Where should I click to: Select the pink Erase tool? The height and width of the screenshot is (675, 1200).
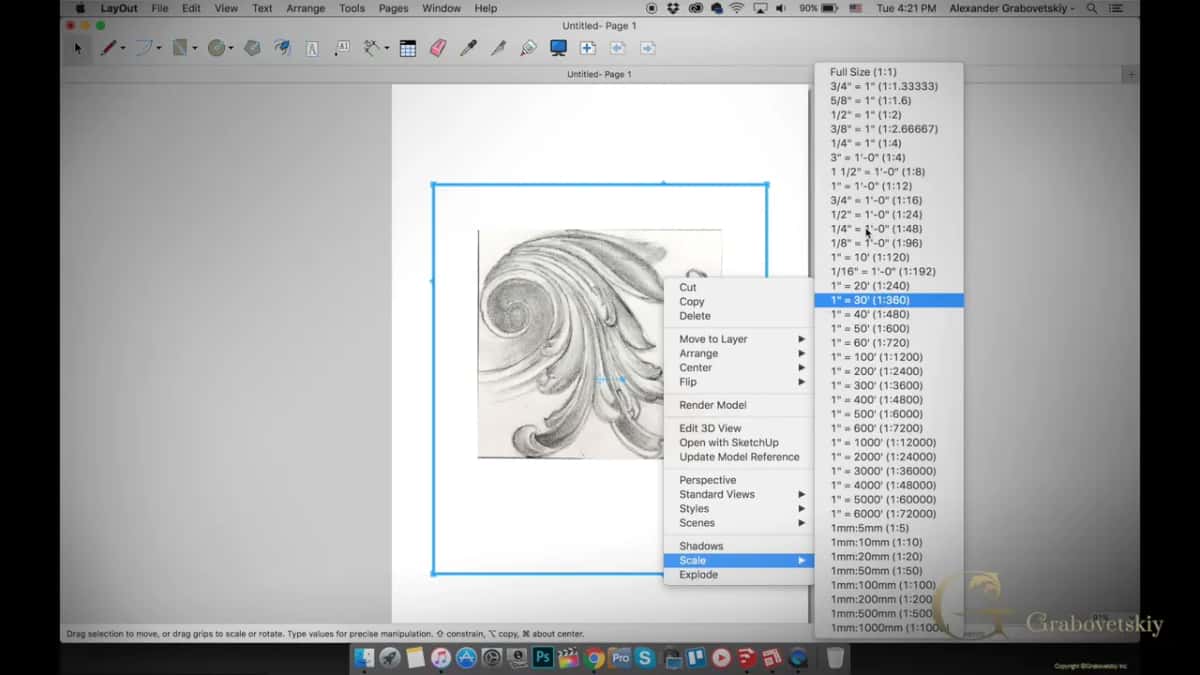point(438,48)
